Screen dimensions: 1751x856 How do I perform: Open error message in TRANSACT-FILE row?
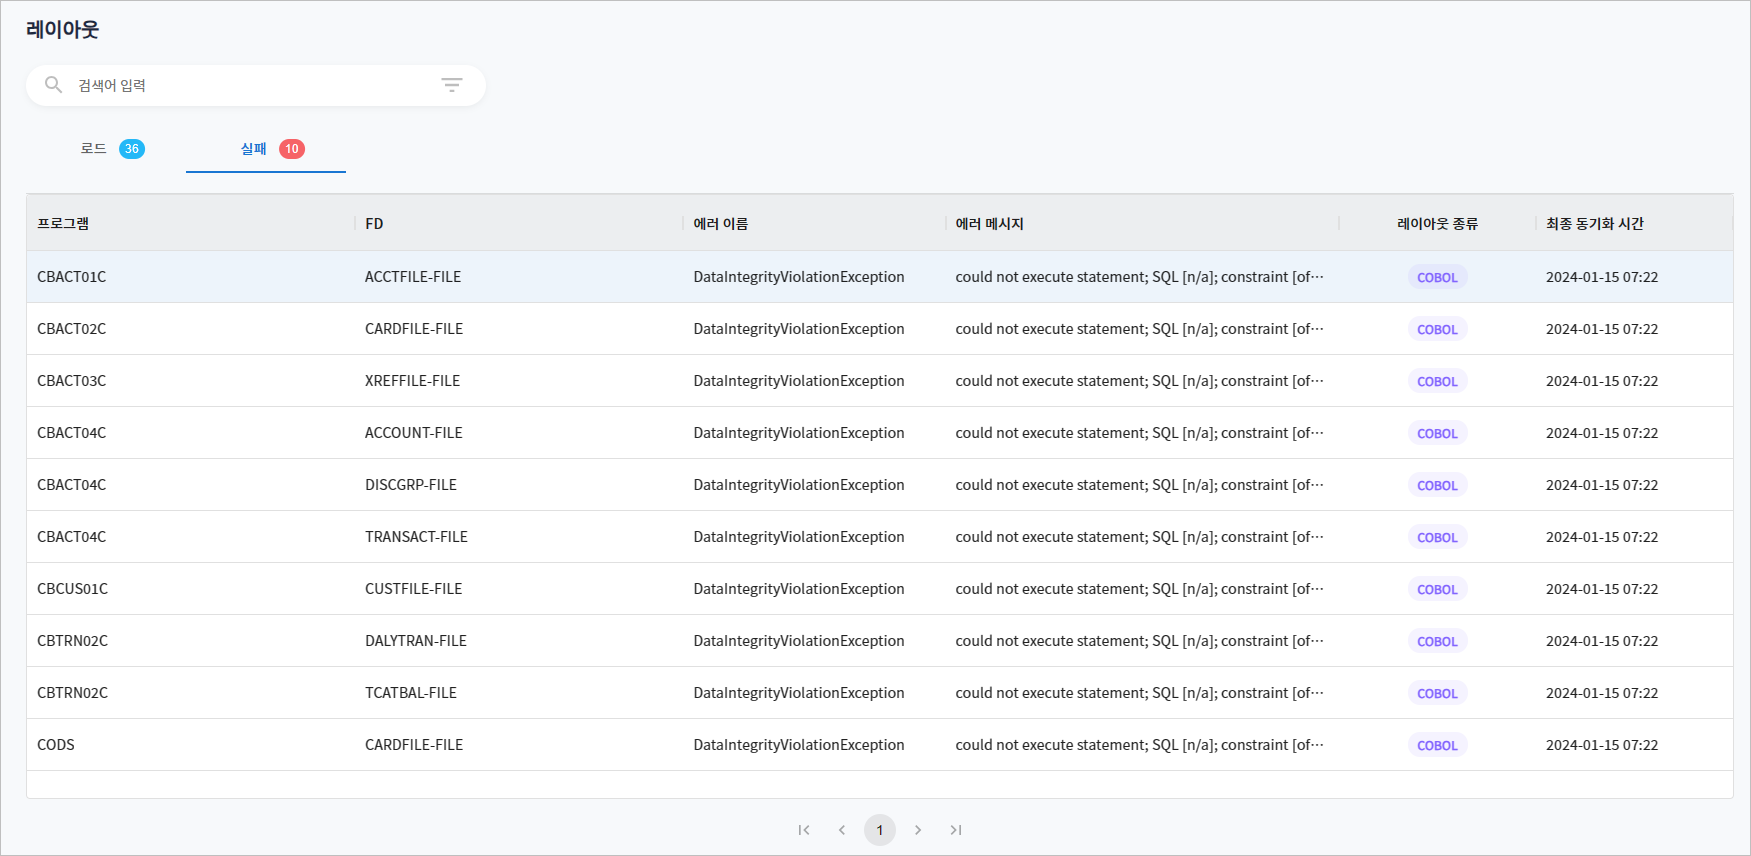pos(1139,537)
